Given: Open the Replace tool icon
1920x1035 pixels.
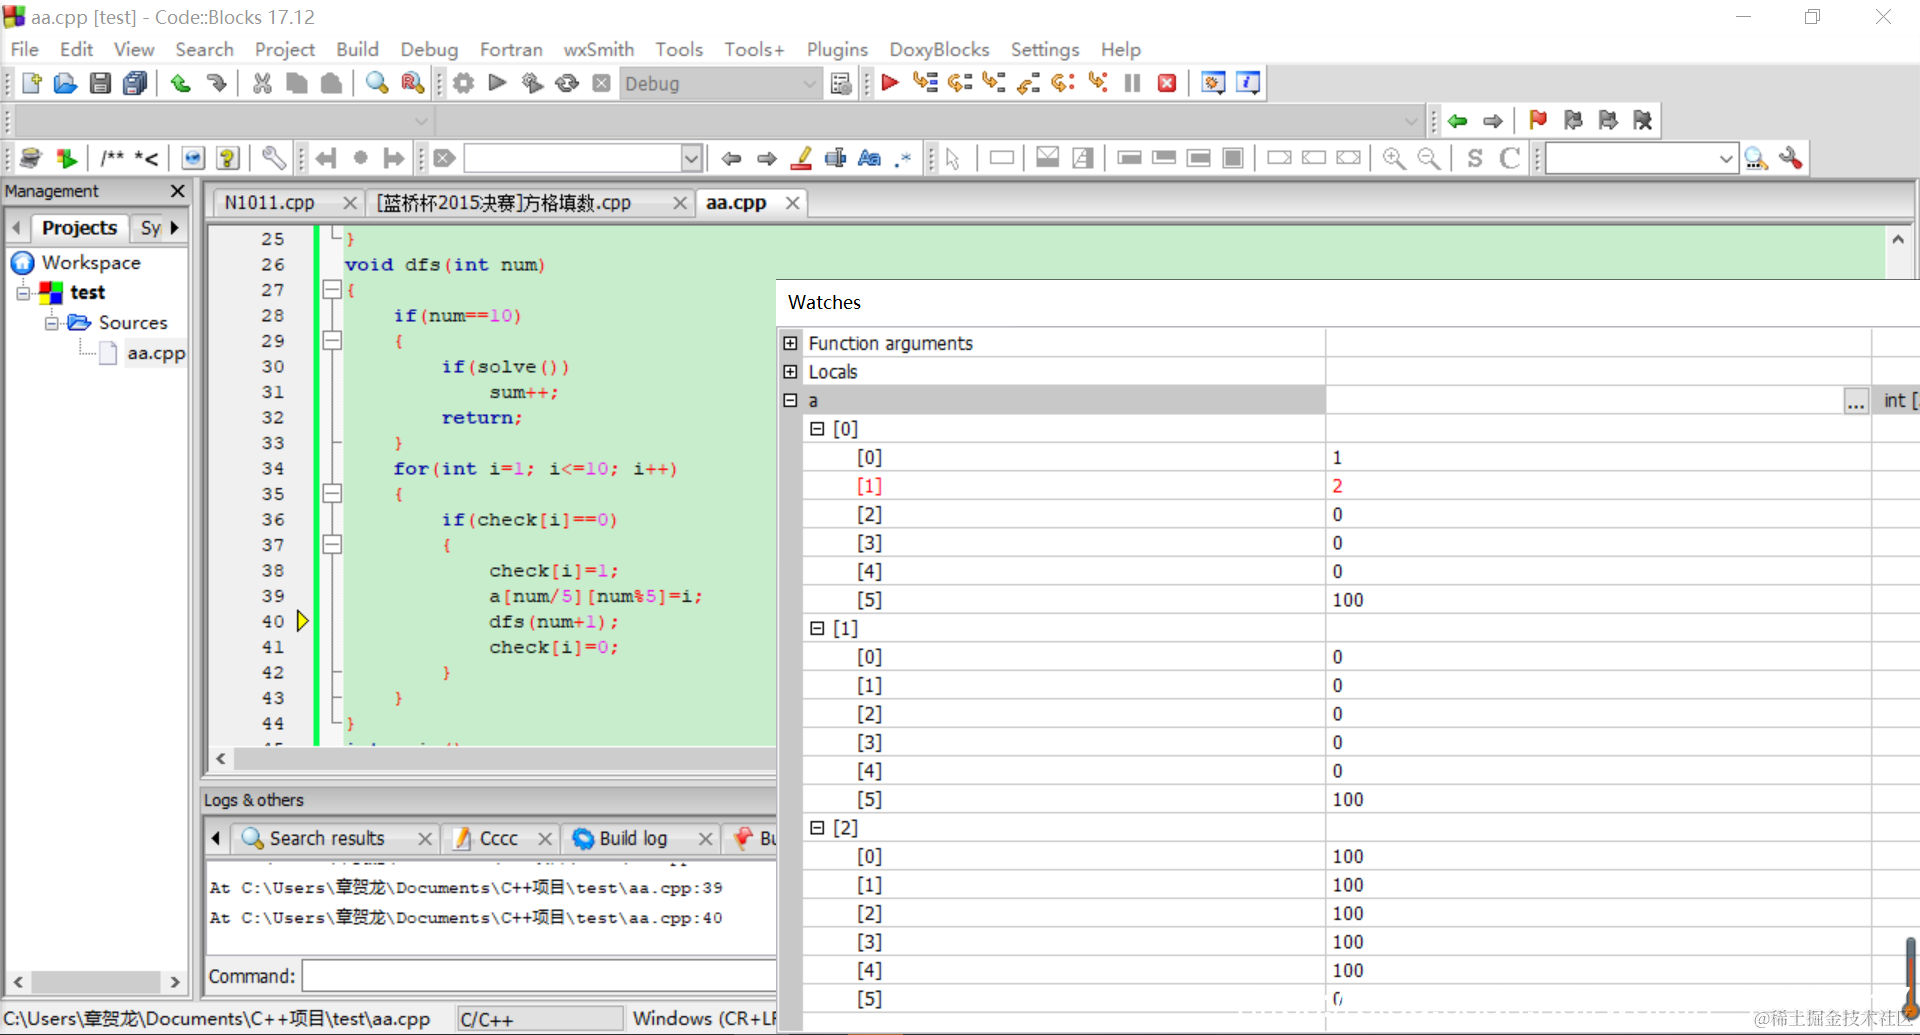Looking at the screenshot, I should pyautogui.click(x=412, y=84).
